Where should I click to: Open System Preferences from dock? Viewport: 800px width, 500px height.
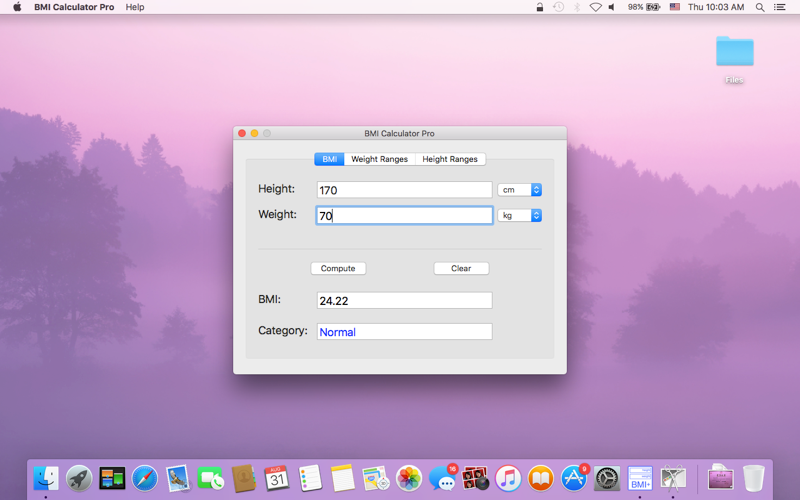pyautogui.click(x=607, y=479)
